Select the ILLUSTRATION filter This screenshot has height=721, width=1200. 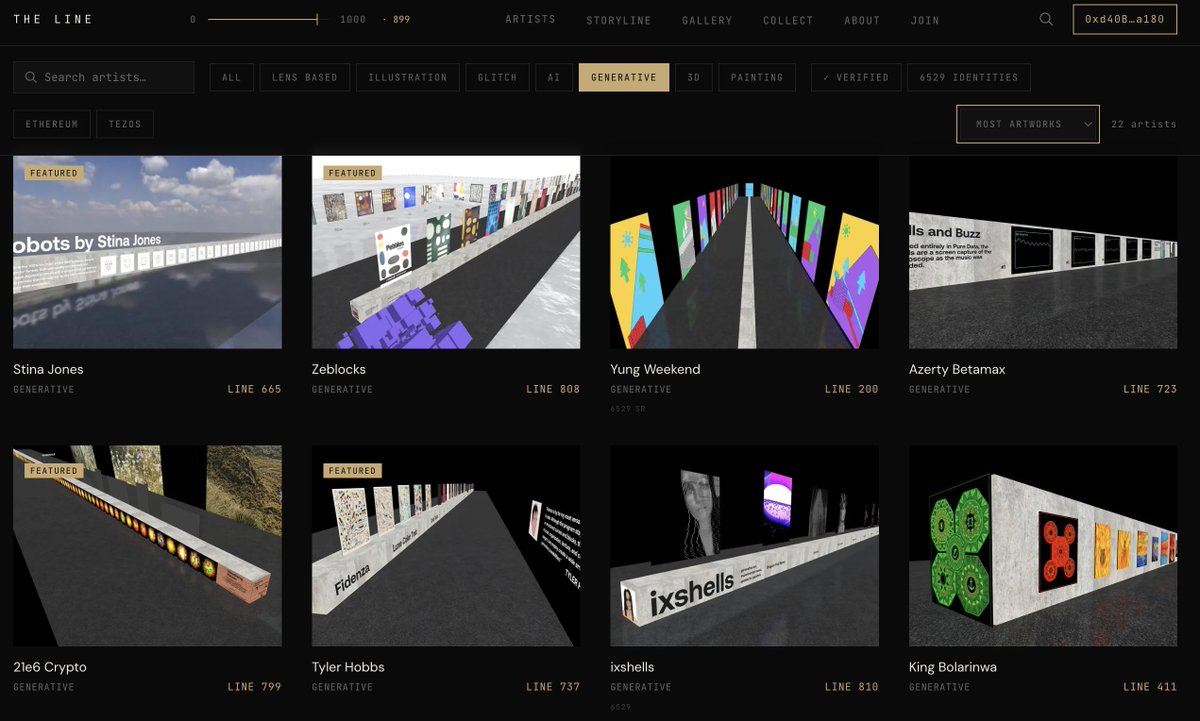tap(408, 77)
